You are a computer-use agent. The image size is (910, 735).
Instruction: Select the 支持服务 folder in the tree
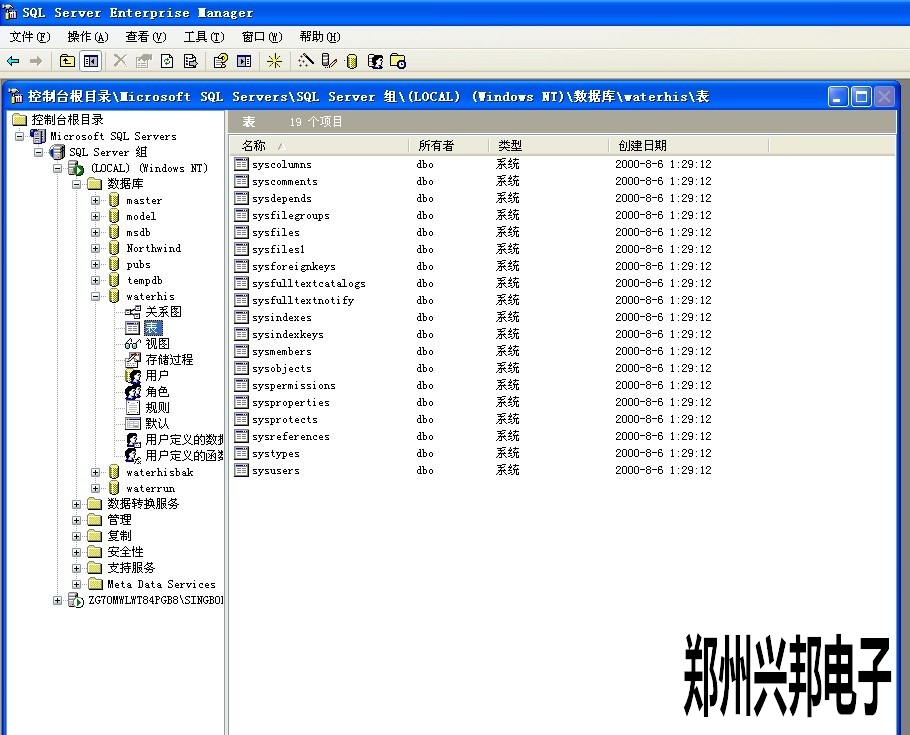click(131, 568)
